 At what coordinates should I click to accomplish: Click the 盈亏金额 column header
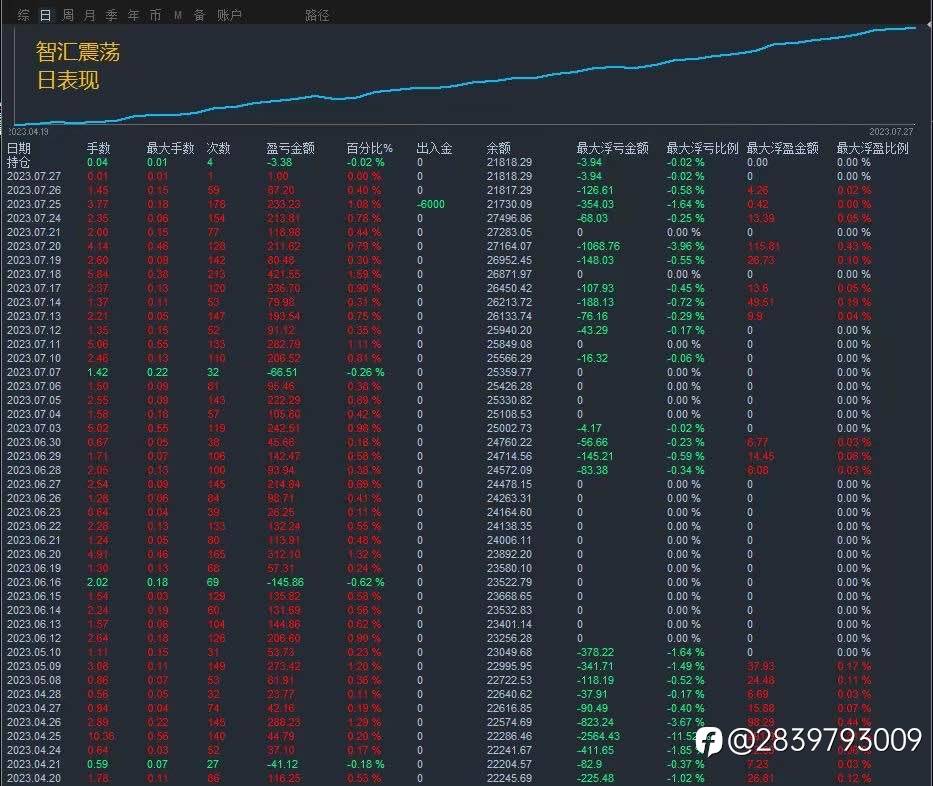290,148
